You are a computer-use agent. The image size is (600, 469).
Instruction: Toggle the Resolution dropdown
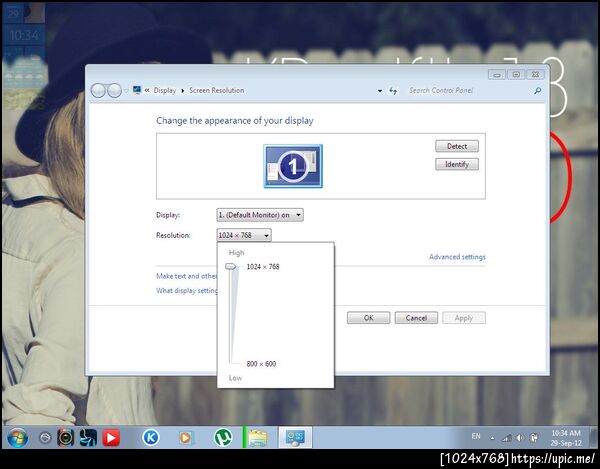(244, 235)
